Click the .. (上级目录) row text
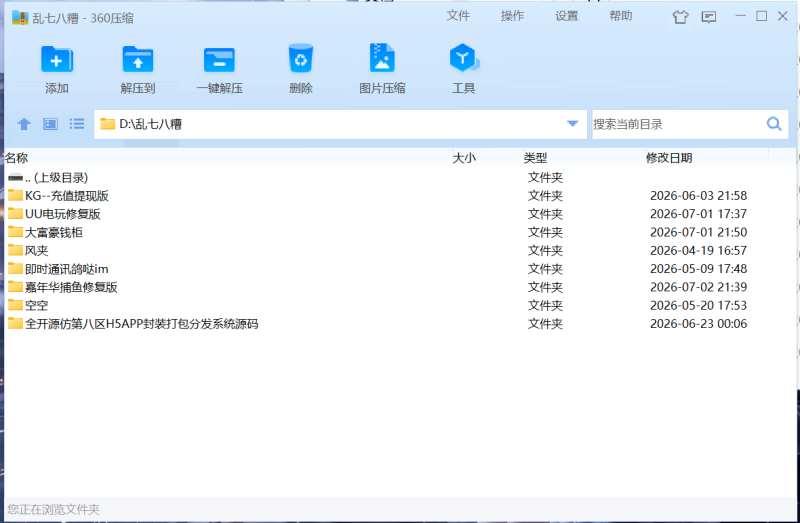This screenshot has width=800, height=523. pyautogui.click(x=57, y=178)
